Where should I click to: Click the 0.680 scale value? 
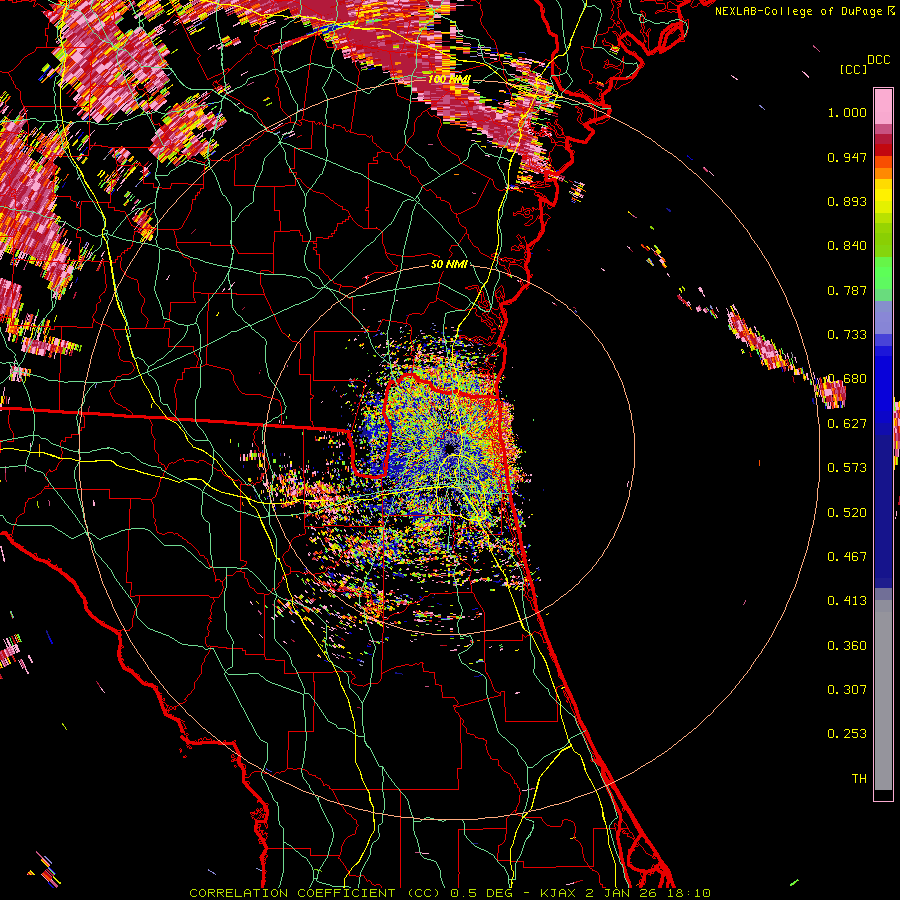(847, 379)
